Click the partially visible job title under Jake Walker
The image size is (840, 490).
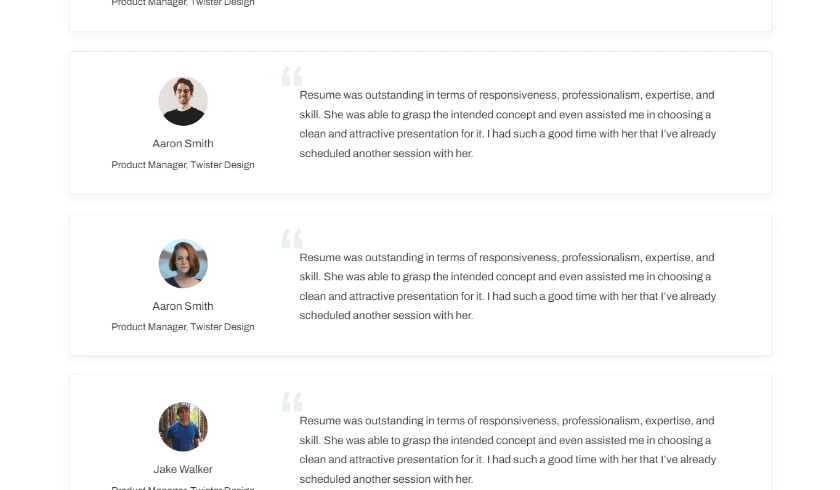[x=183, y=488]
